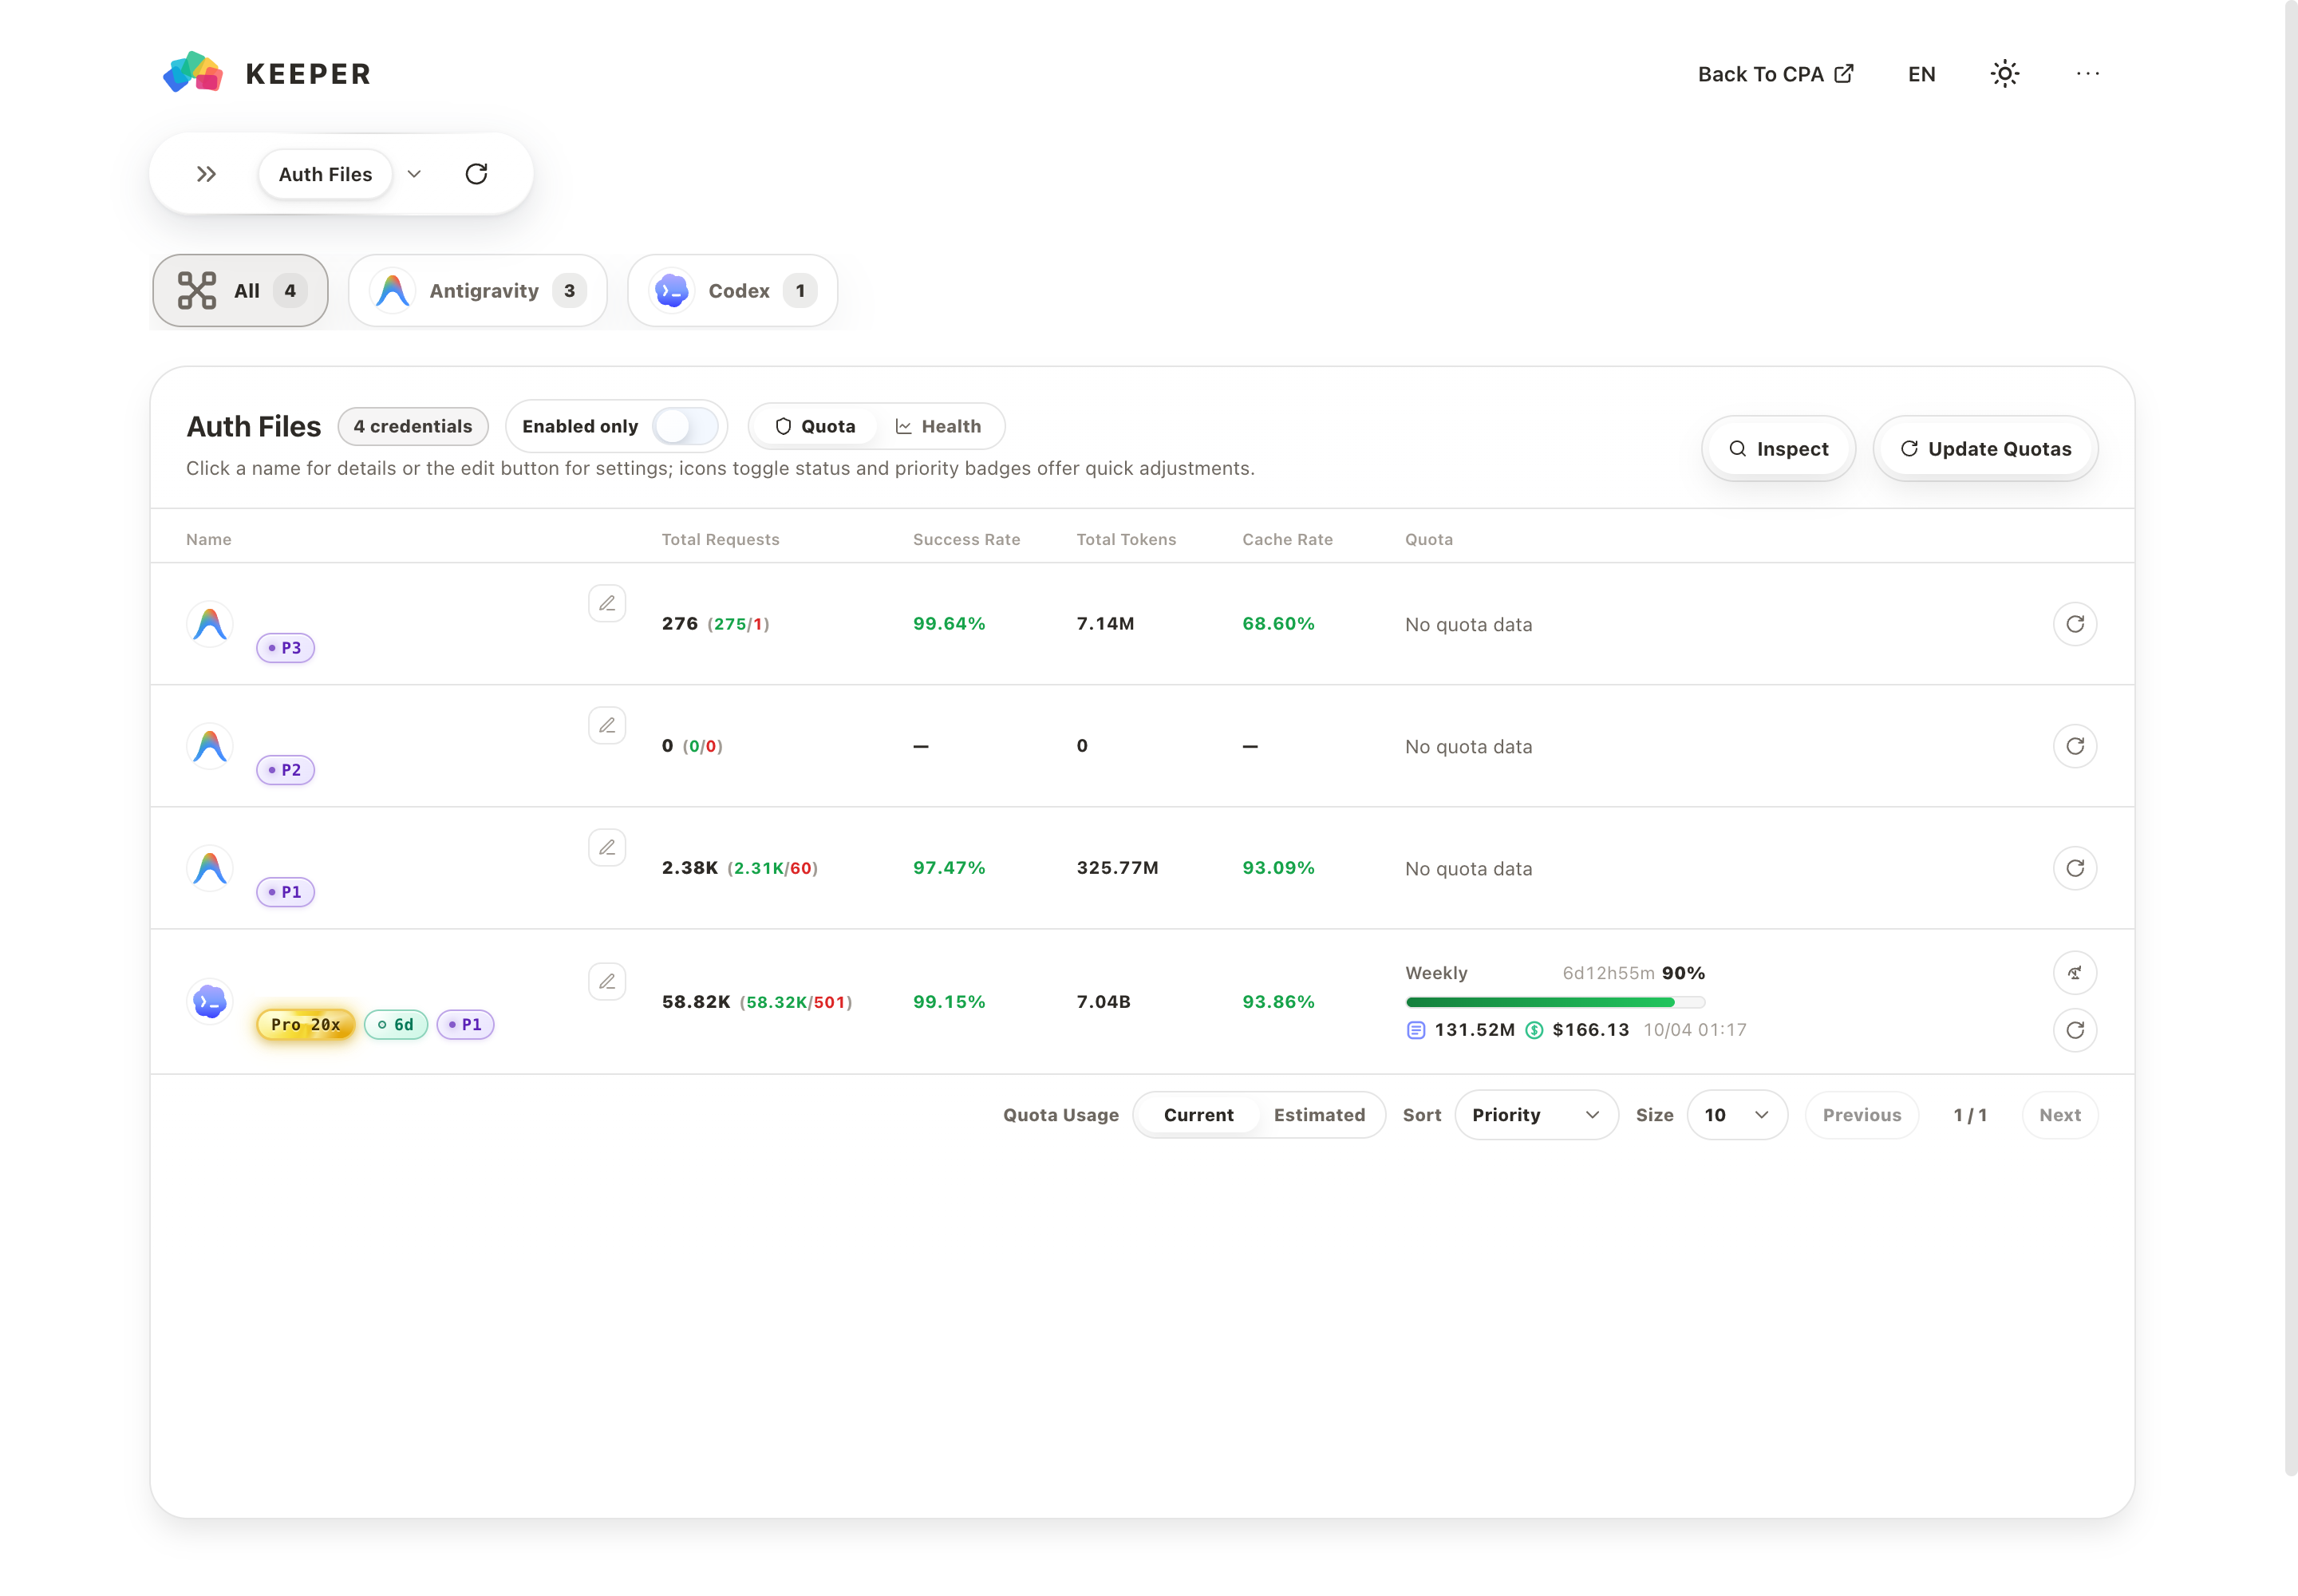This screenshot has height=1596, width=2298.
Task: Click the Inspect button
Action: [x=1778, y=449]
